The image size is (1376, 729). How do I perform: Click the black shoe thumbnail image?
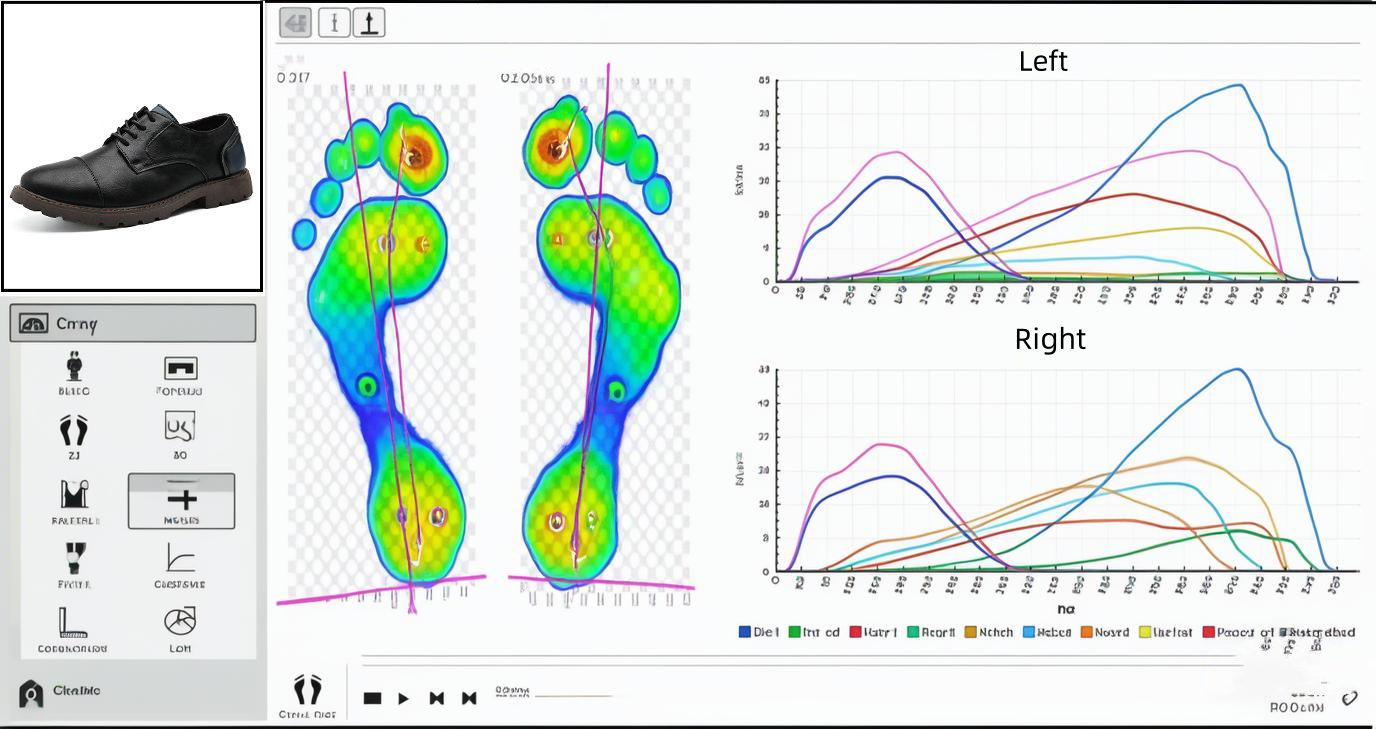pos(131,146)
